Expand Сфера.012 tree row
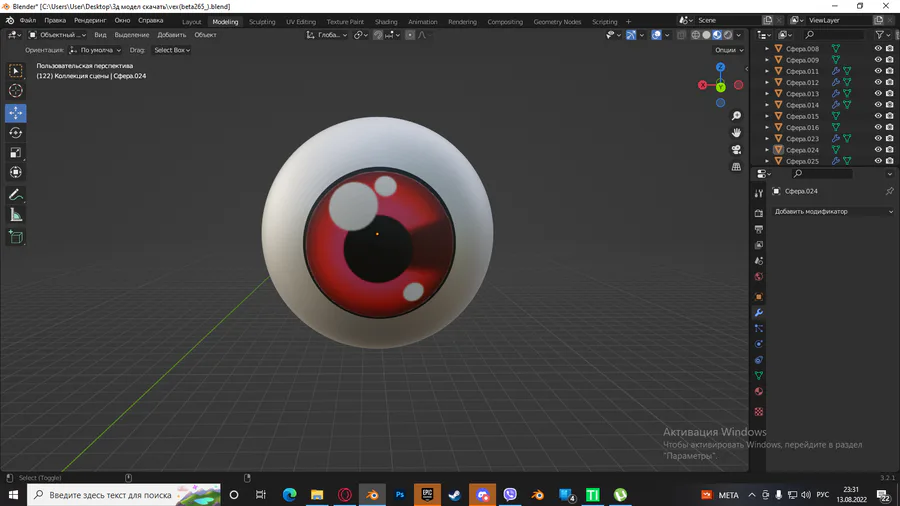Image resolution: width=900 pixels, height=506 pixels. click(767, 83)
